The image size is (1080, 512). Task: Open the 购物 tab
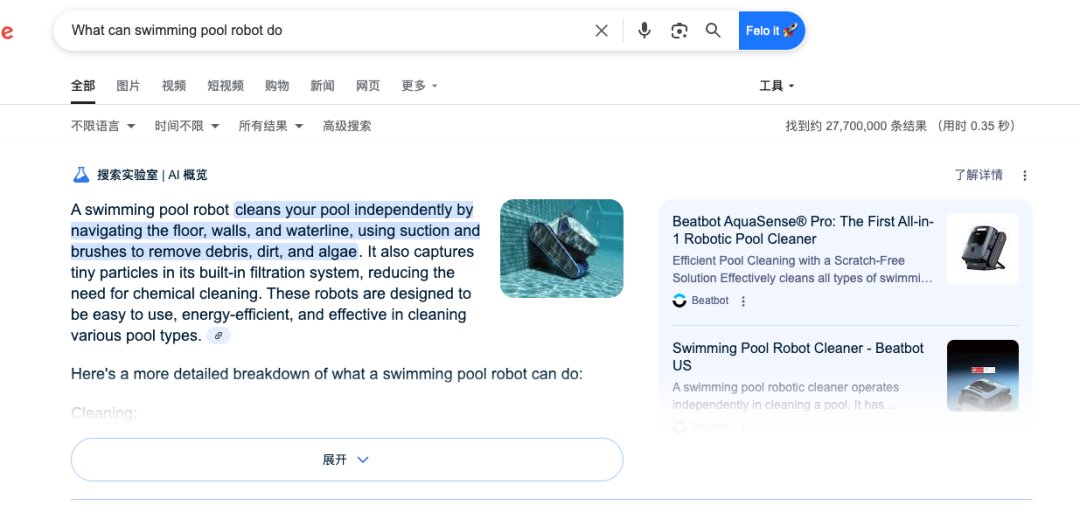pyautogui.click(x=277, y=85)
